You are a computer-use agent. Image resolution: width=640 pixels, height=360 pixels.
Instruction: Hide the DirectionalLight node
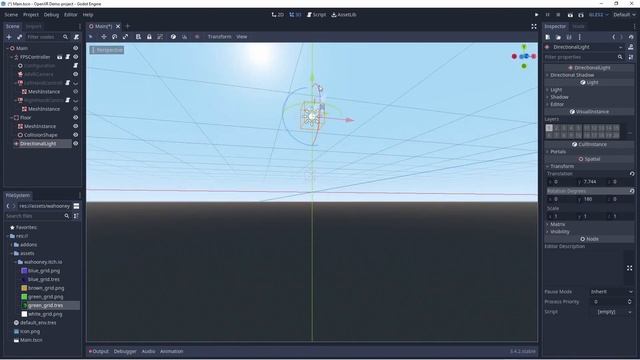coord(76,144)
